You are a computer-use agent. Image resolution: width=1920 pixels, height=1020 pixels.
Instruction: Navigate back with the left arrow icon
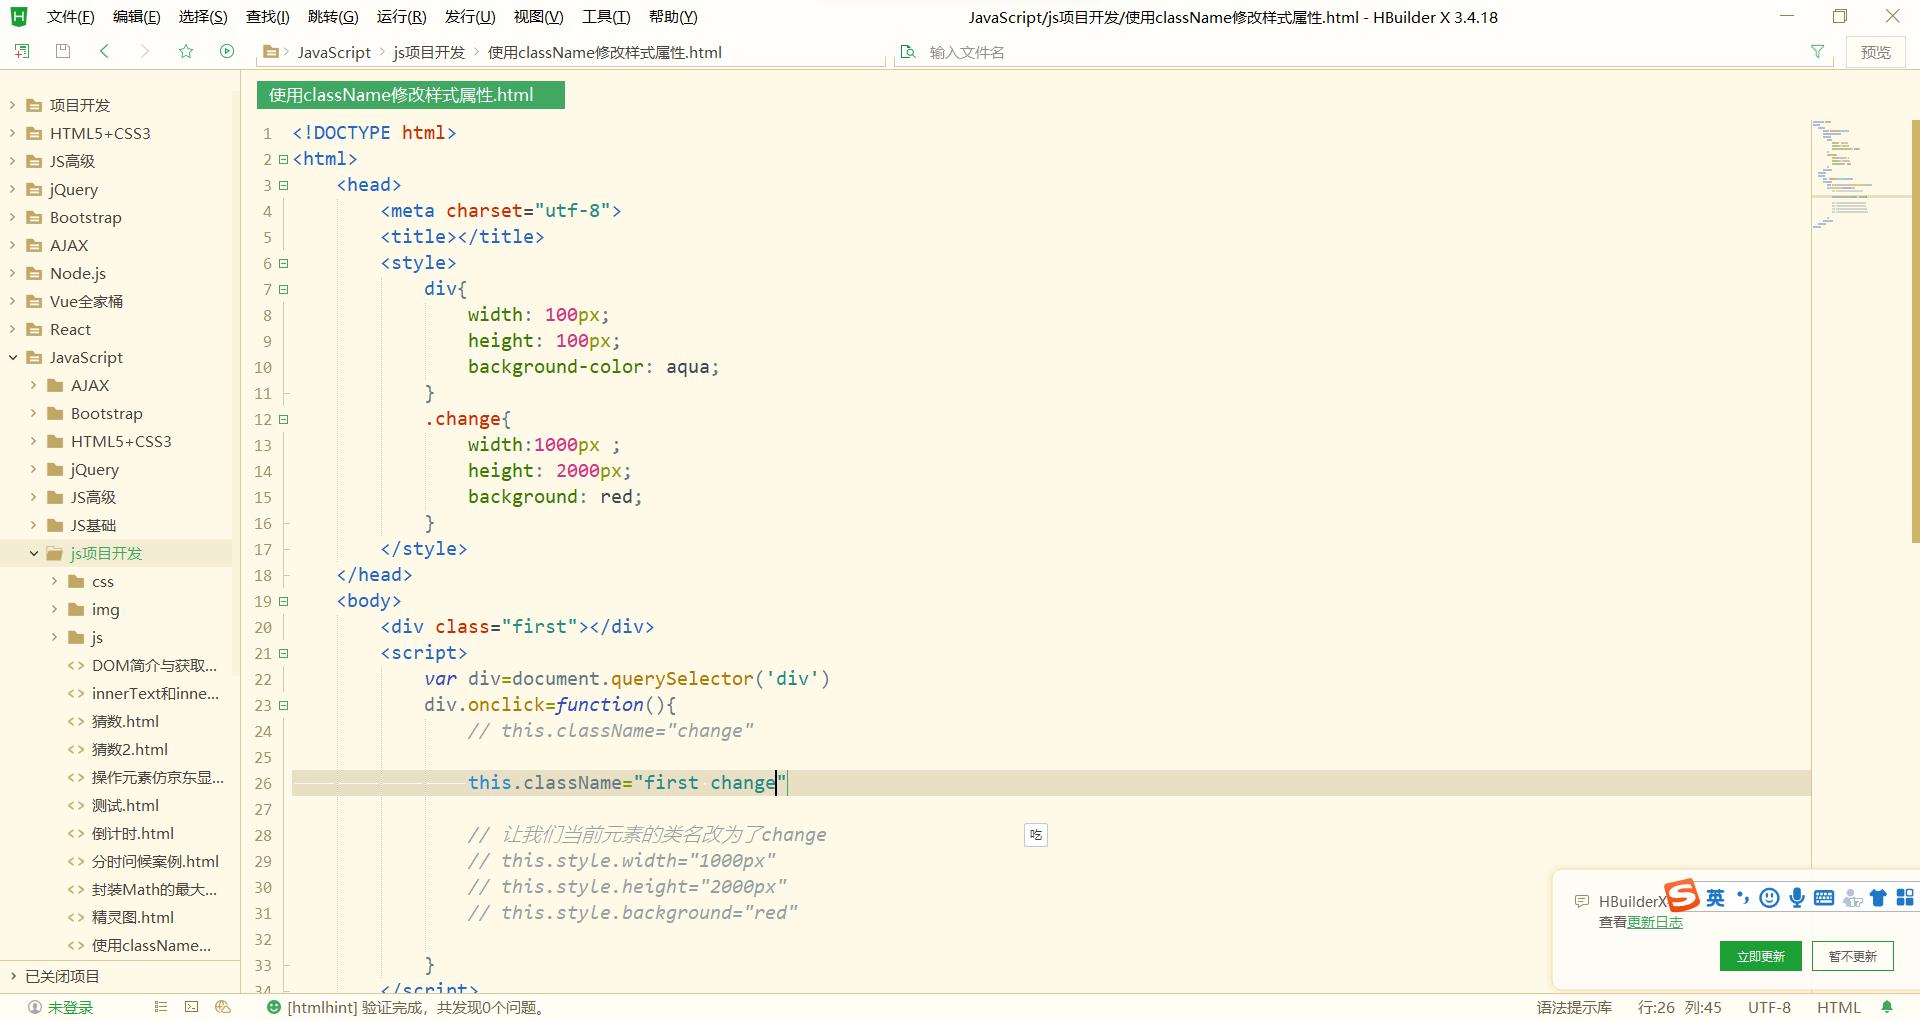[104, 51]
